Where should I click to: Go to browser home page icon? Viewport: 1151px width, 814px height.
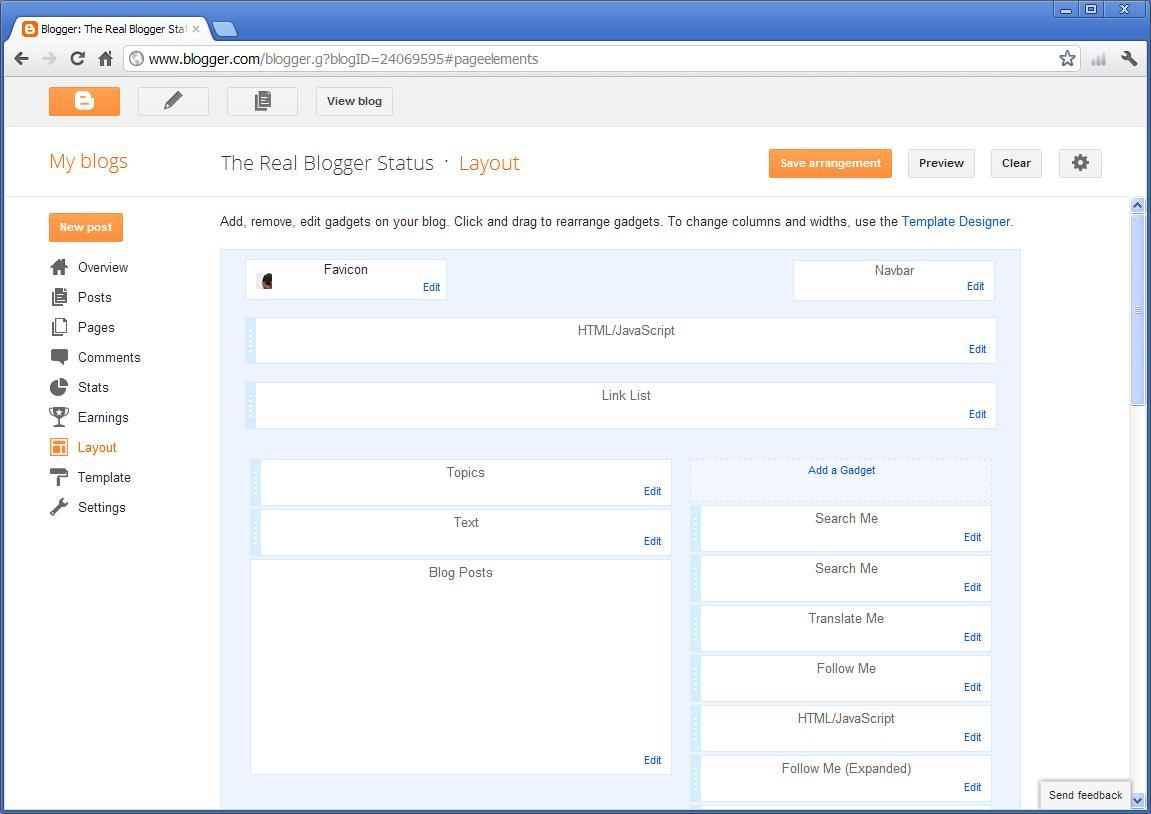tap(106, 59)
